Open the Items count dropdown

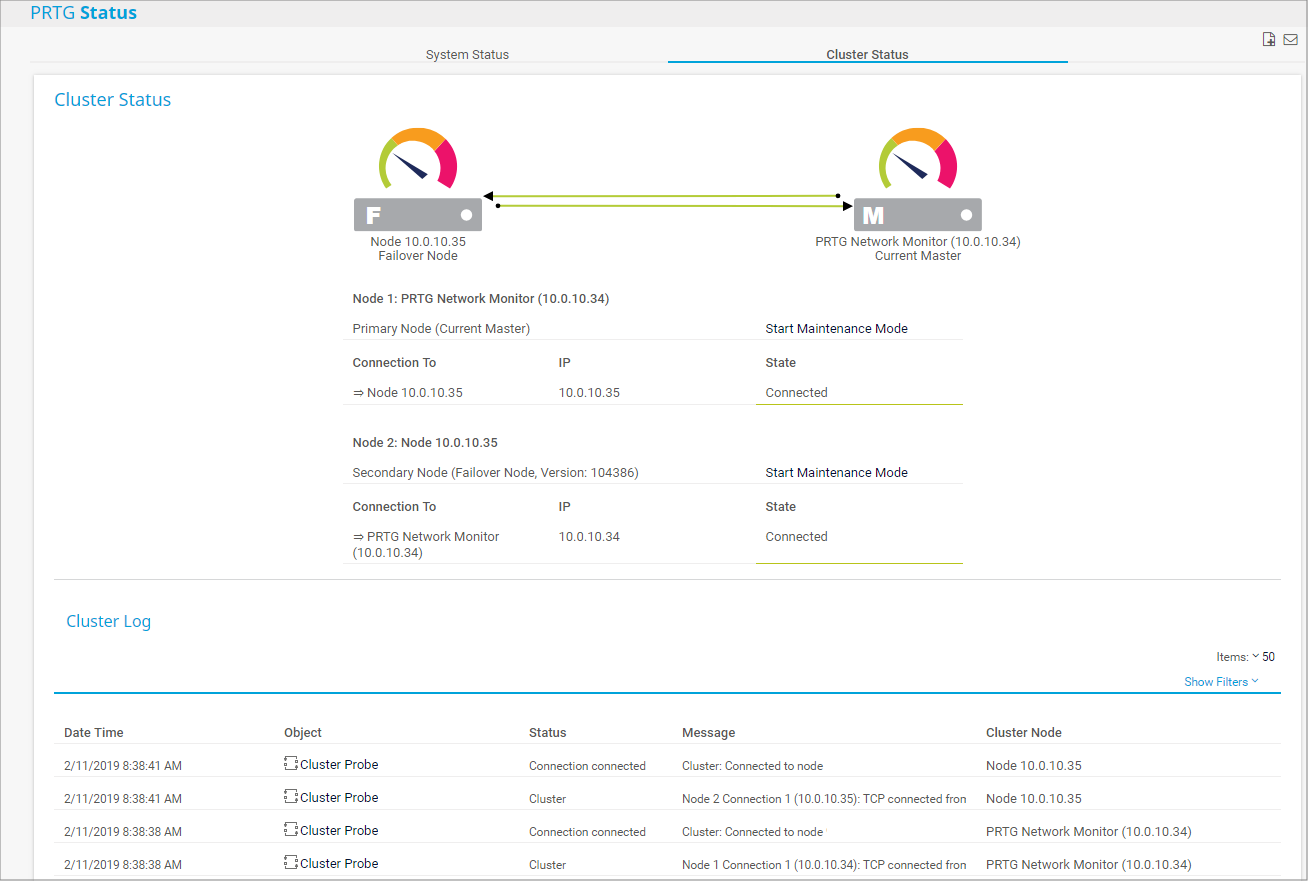[x=1263, y=657]
